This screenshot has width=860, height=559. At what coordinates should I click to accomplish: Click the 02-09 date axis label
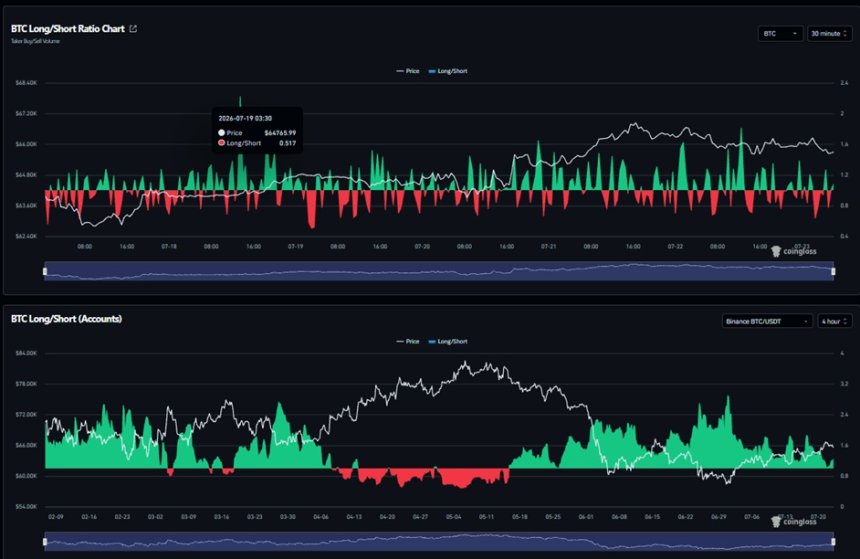[x=55, y=517]
